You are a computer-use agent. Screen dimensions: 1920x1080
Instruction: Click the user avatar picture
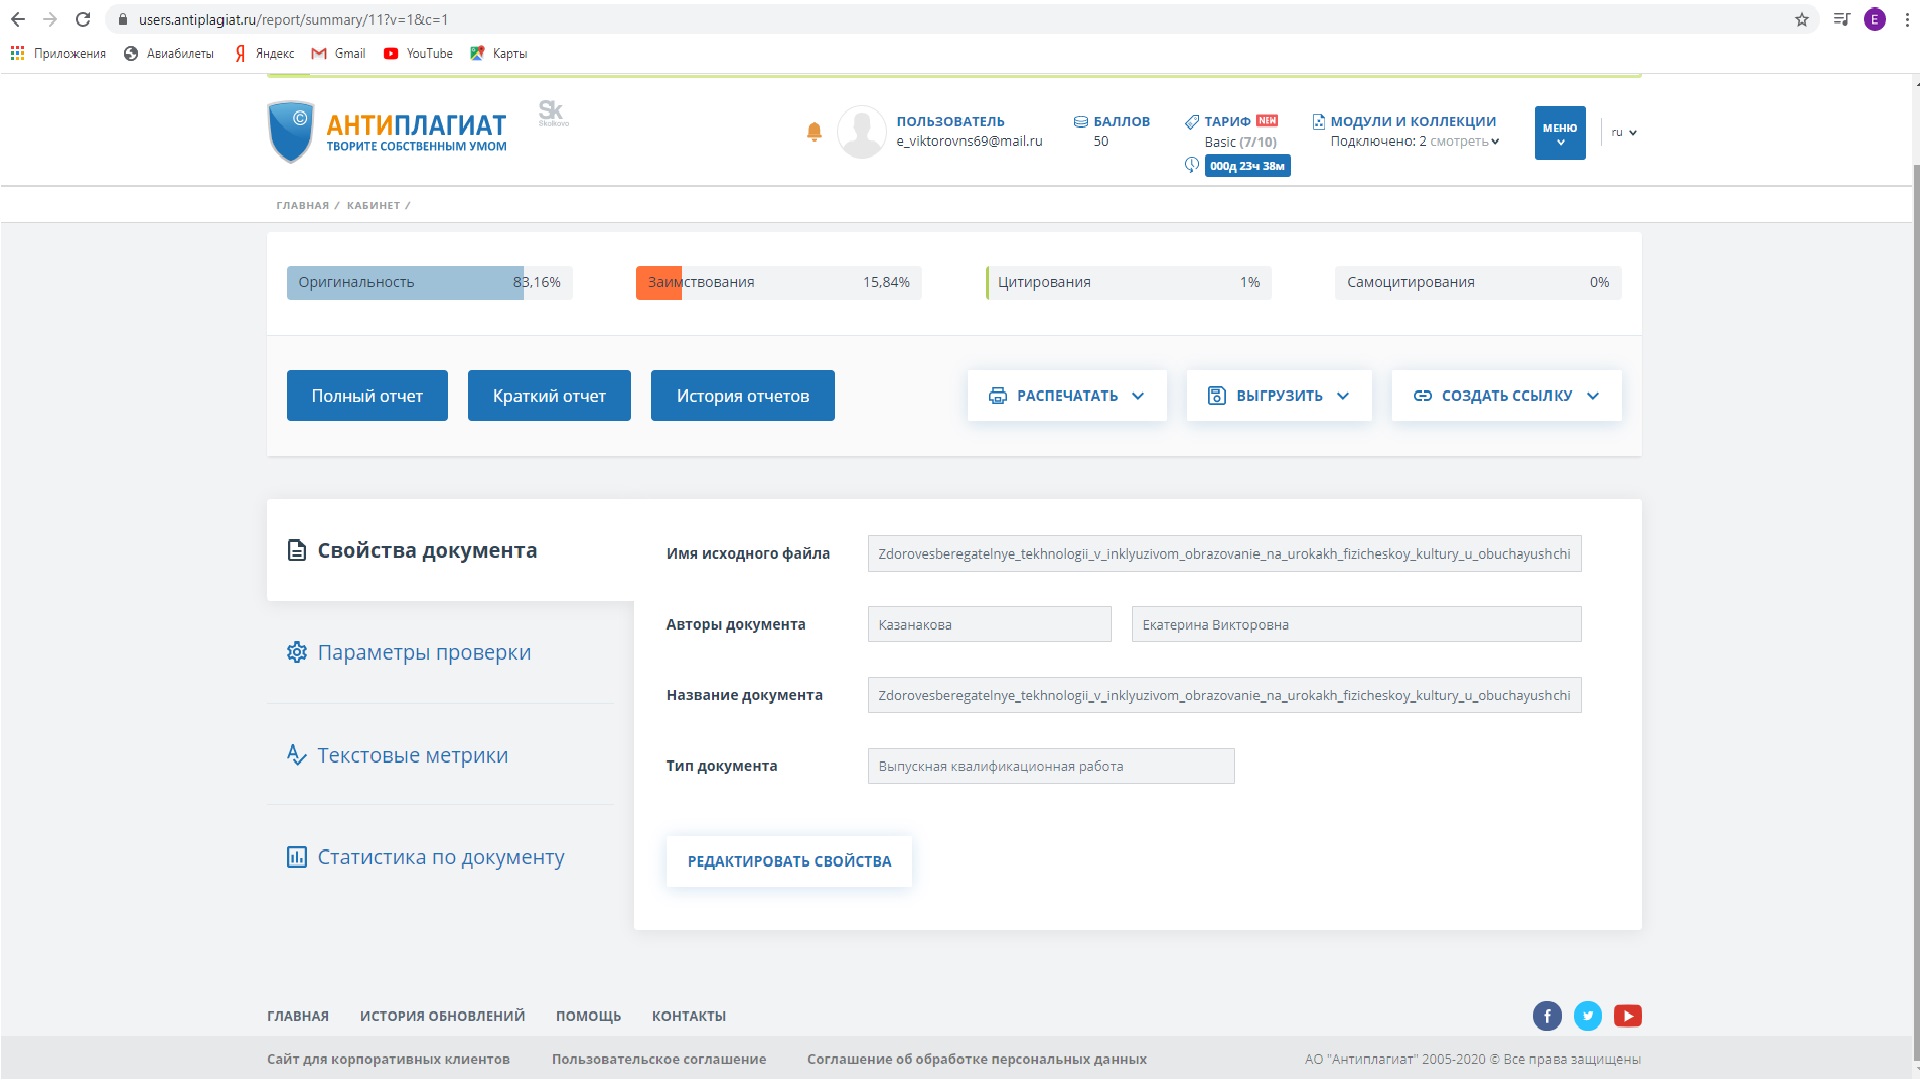[x=861, y=132]
